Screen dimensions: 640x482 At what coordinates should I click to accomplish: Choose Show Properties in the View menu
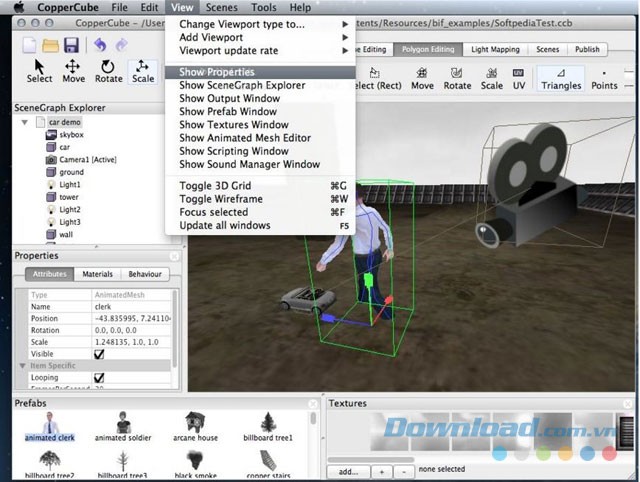point(217,72)
